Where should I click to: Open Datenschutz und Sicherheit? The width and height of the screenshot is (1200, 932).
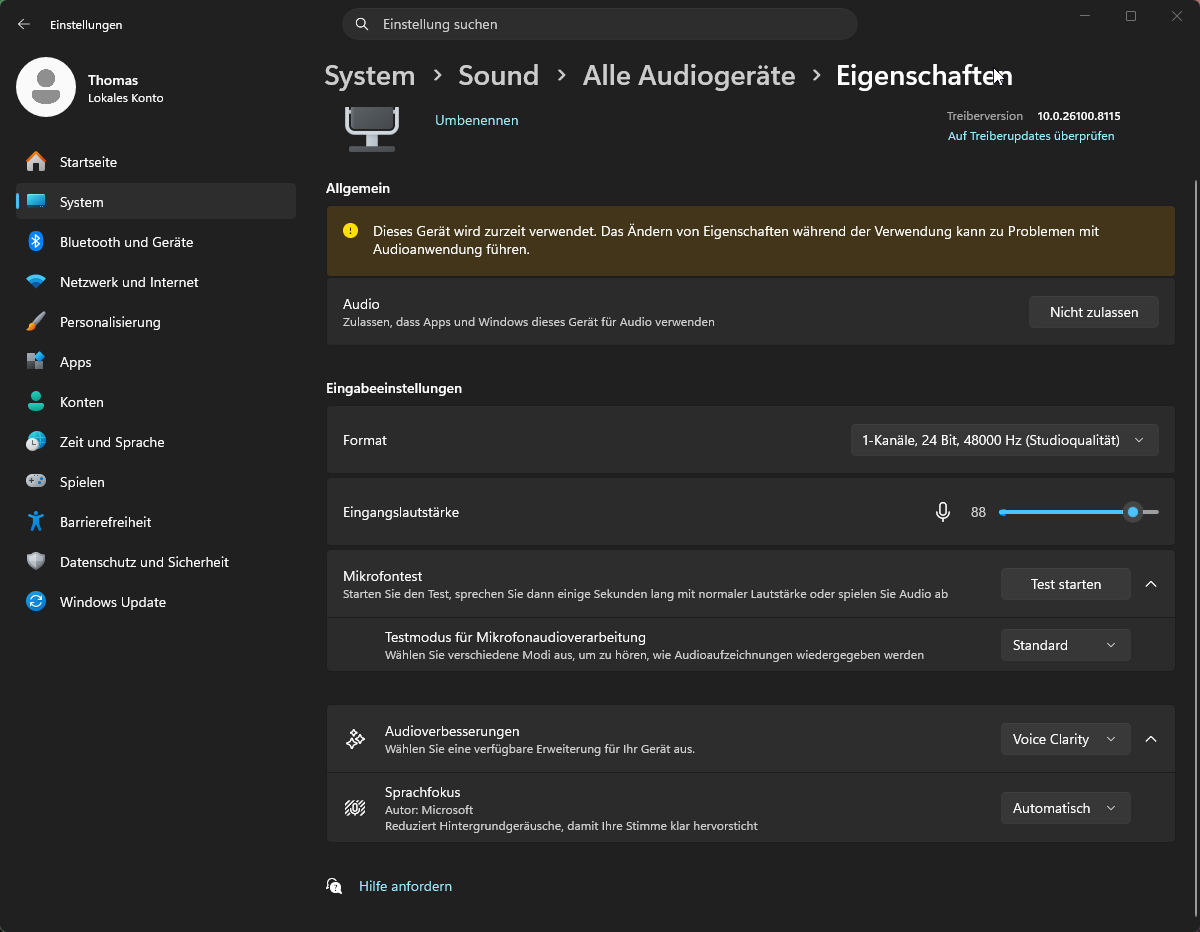point(144,562)
